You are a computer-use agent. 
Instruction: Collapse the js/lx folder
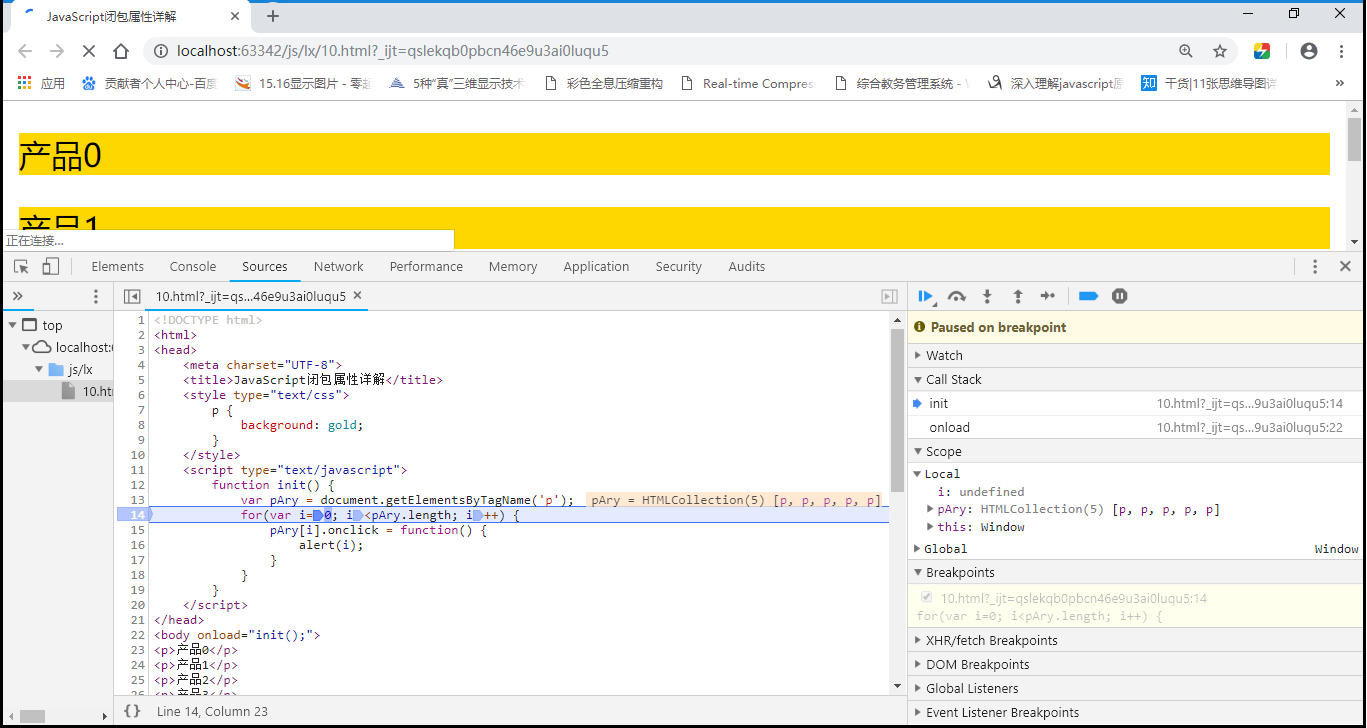tap(40, 369)
